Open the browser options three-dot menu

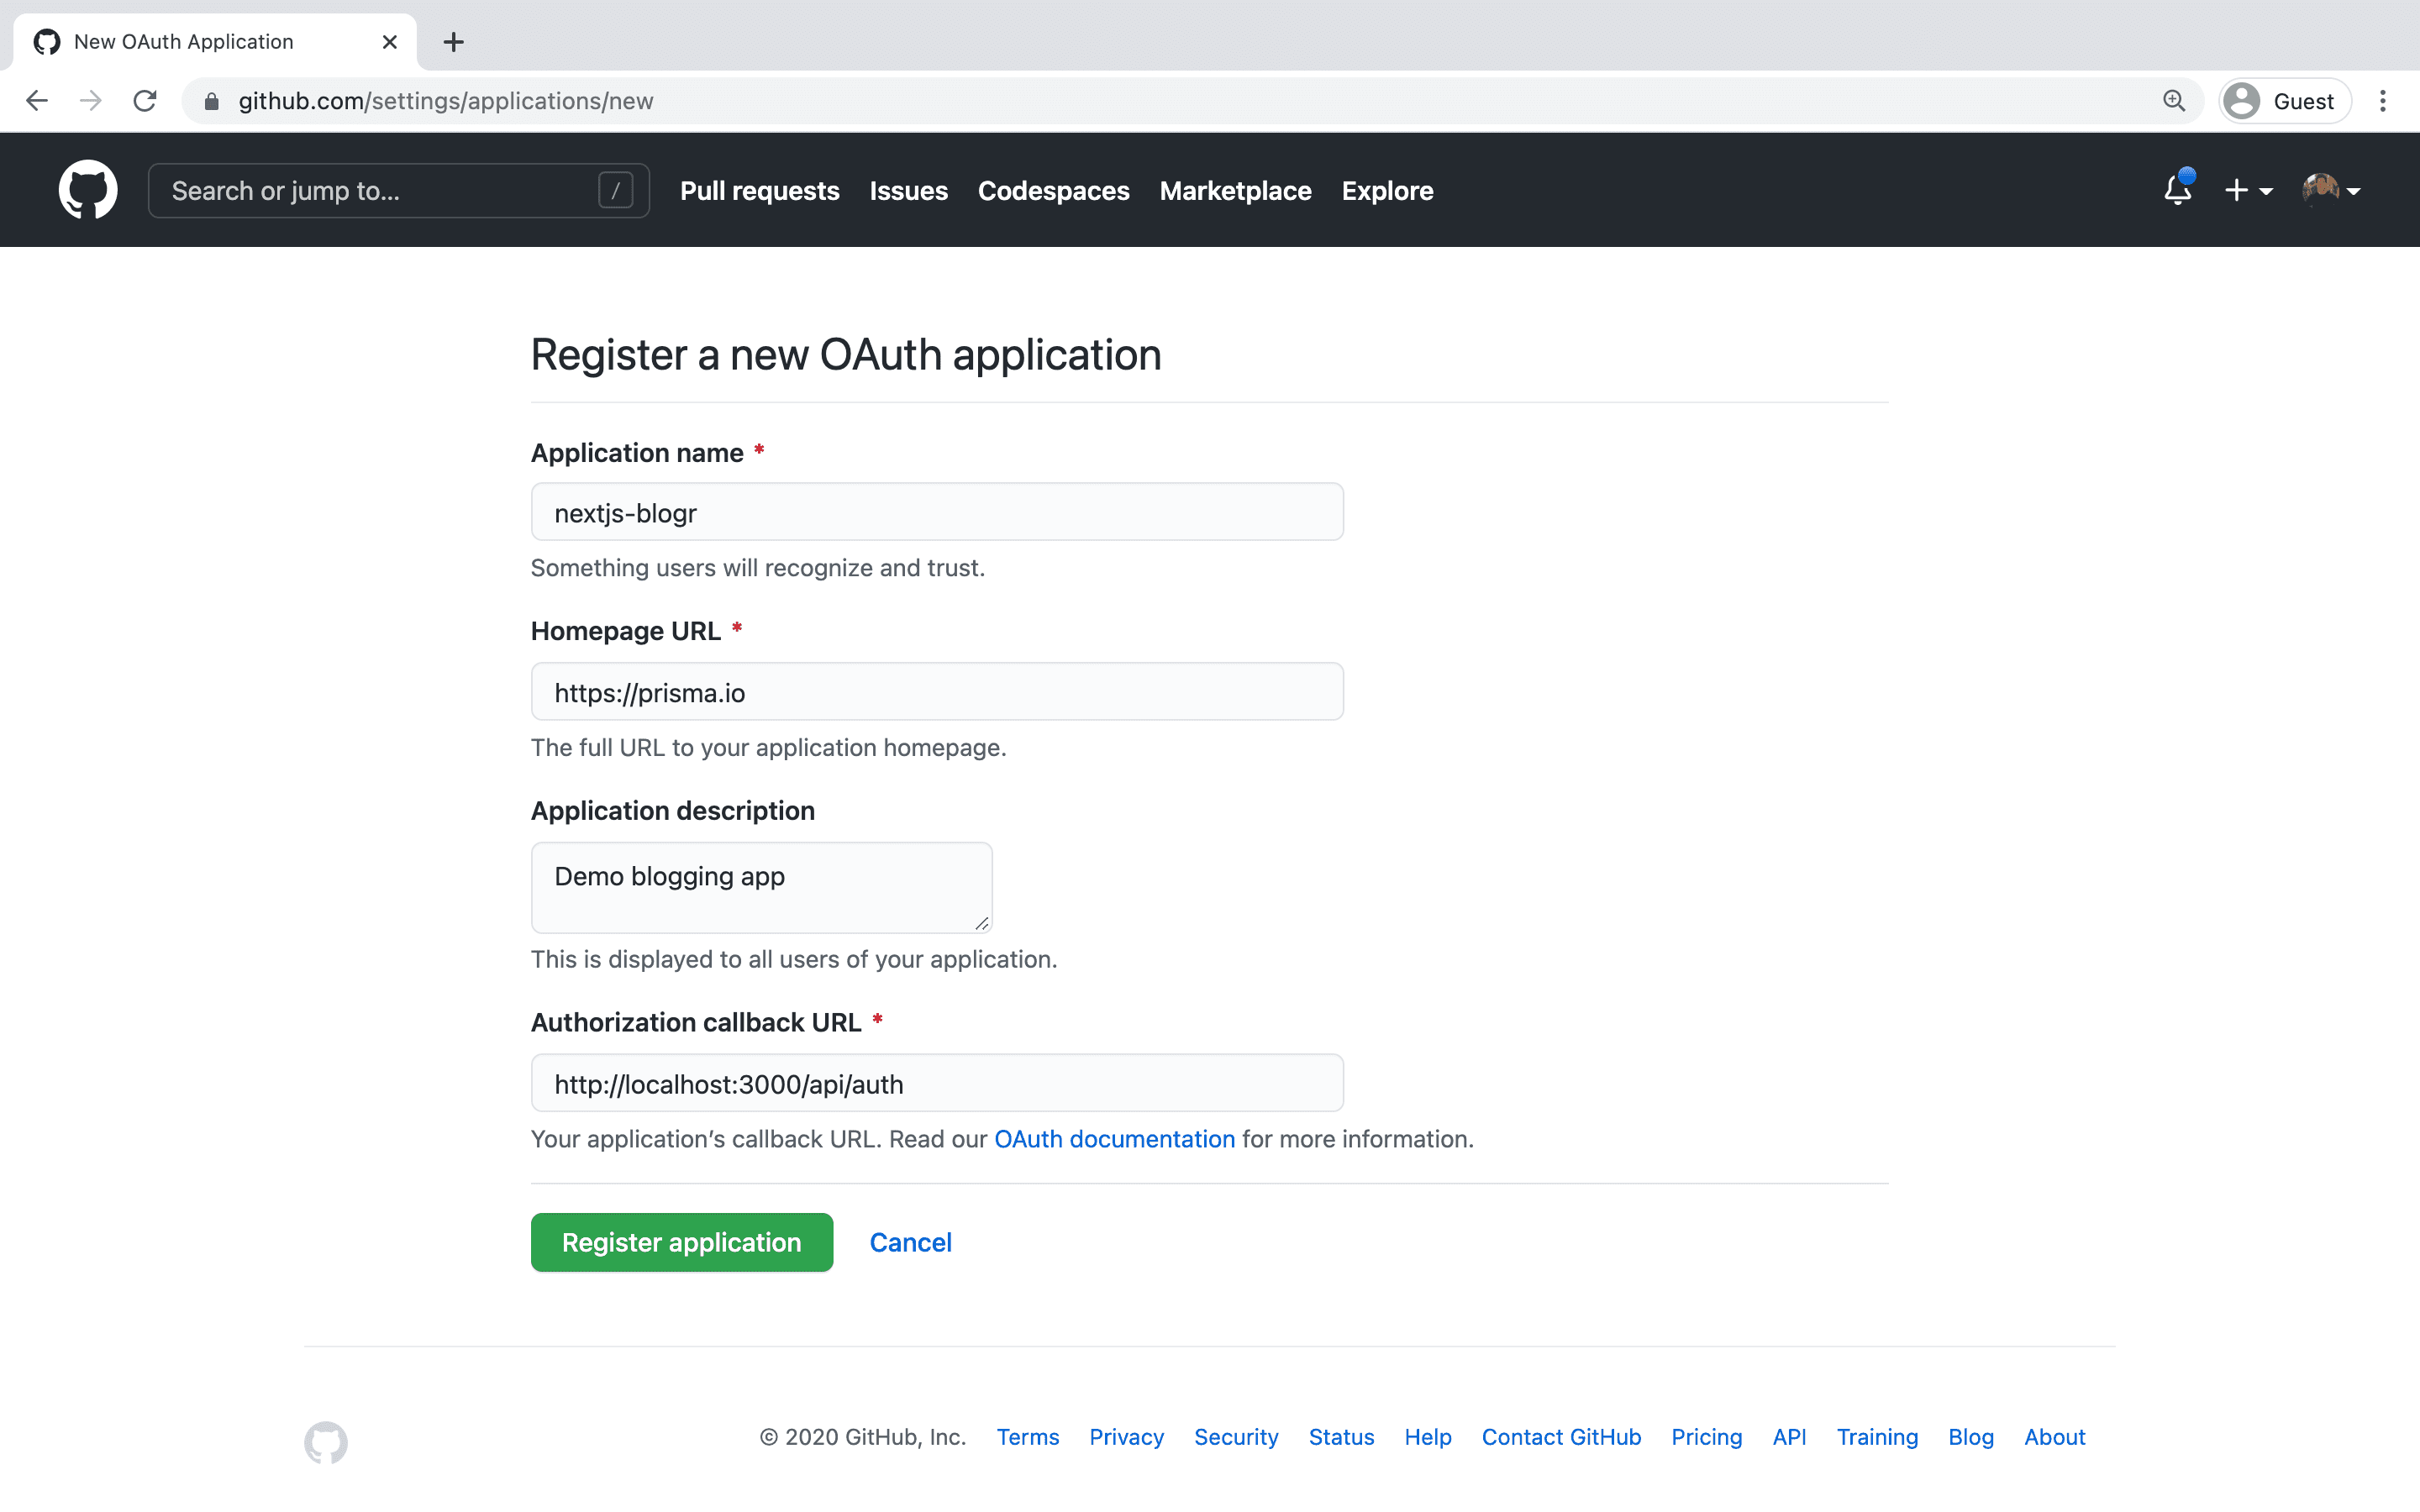tap(2384, 100)
